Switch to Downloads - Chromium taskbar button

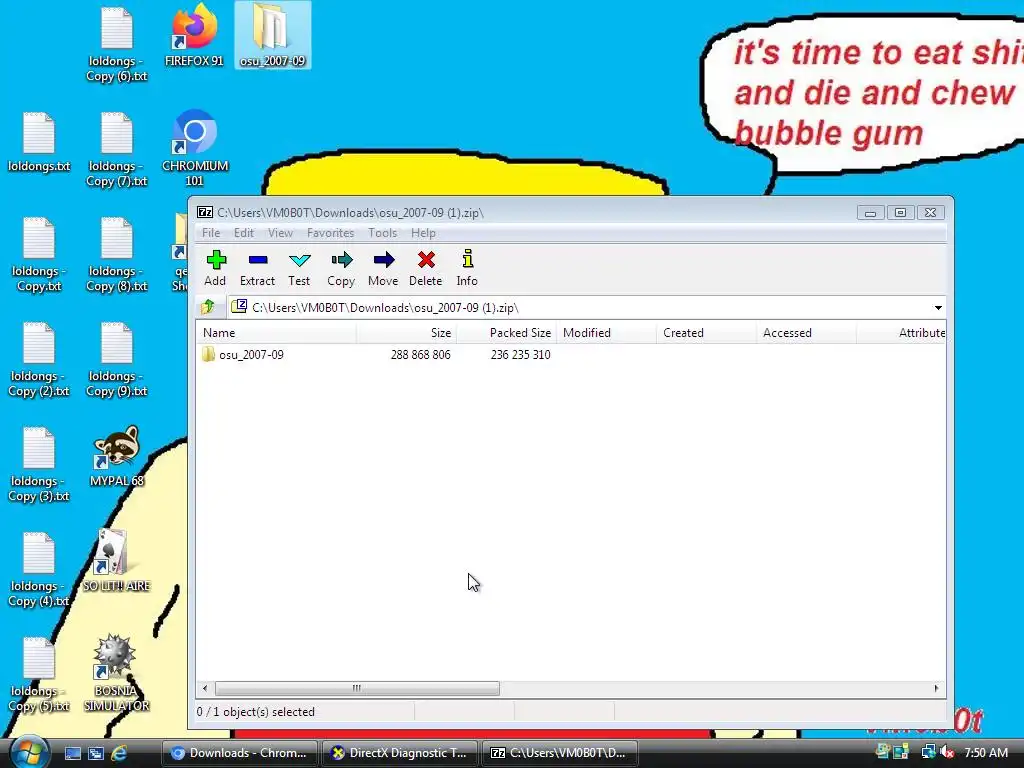pos(239,753)
